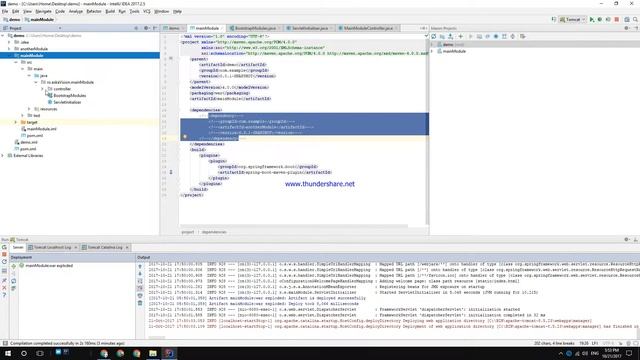
Task: Reimport all Maven projects
Action: pyautogui.click(x=433, y=36)
